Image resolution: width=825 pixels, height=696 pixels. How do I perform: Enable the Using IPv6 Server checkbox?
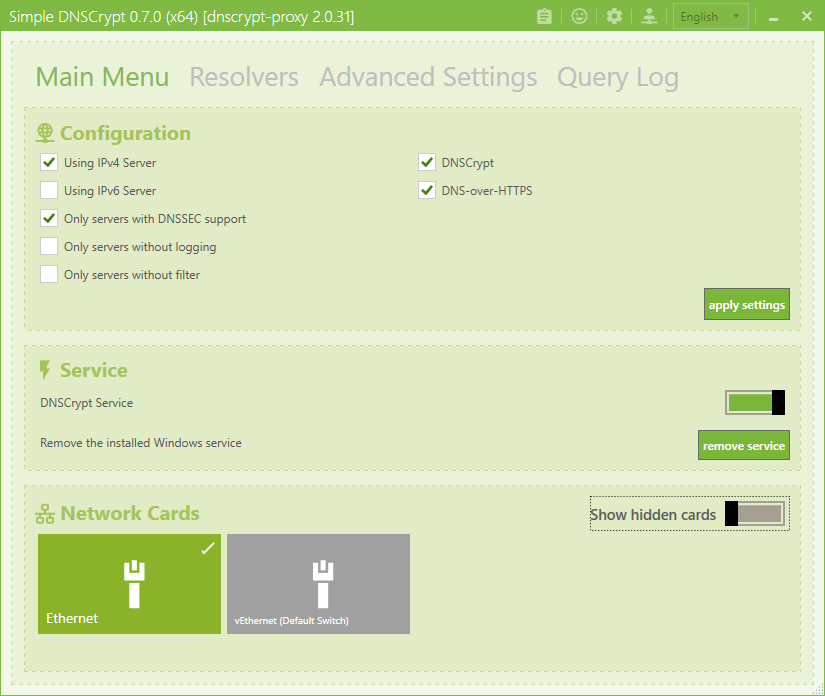[49, 190]
